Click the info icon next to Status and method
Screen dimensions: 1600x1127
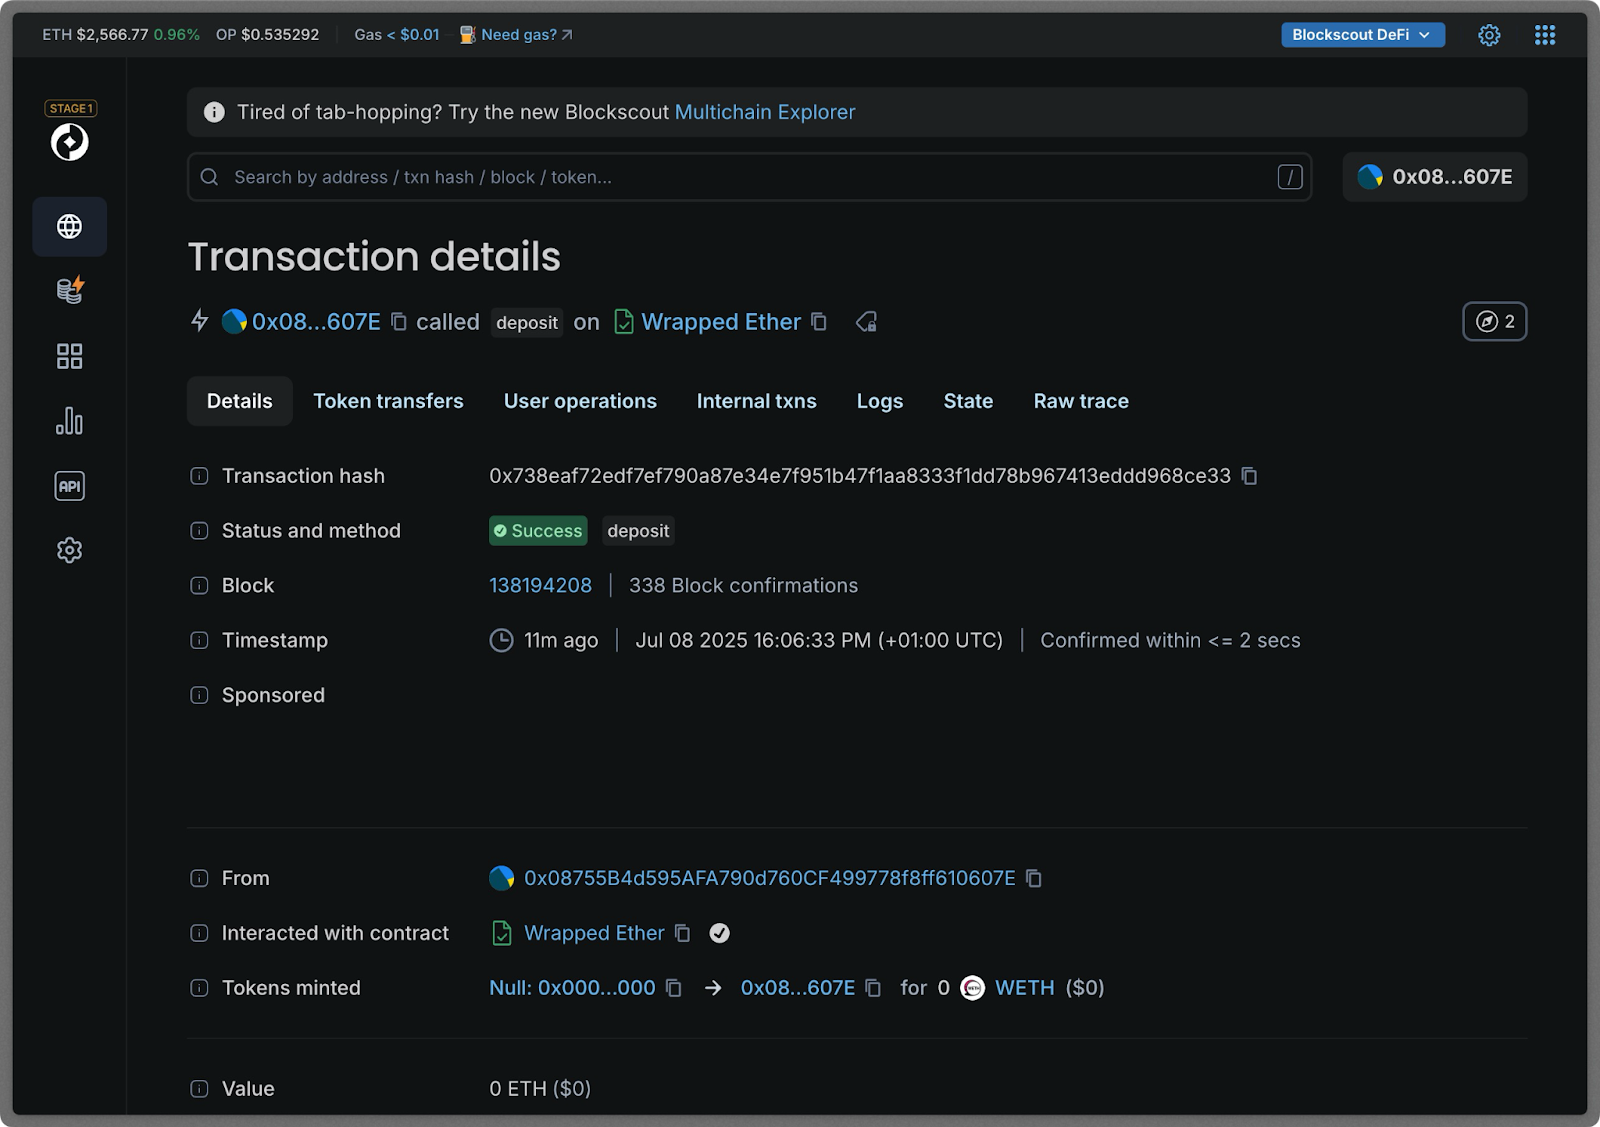click(x=199, y=531)
